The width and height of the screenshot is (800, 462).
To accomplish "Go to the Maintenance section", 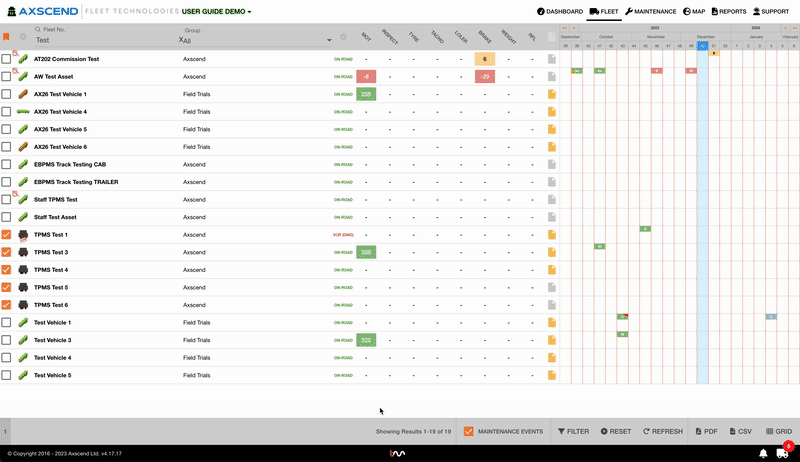I will coord(651,12).
